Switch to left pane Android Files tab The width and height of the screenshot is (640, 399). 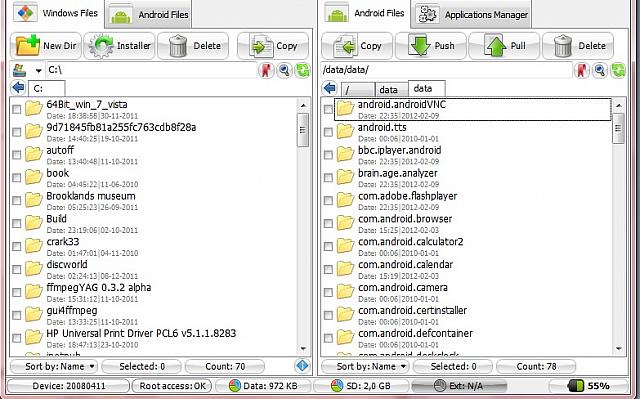tap(149, 14)
